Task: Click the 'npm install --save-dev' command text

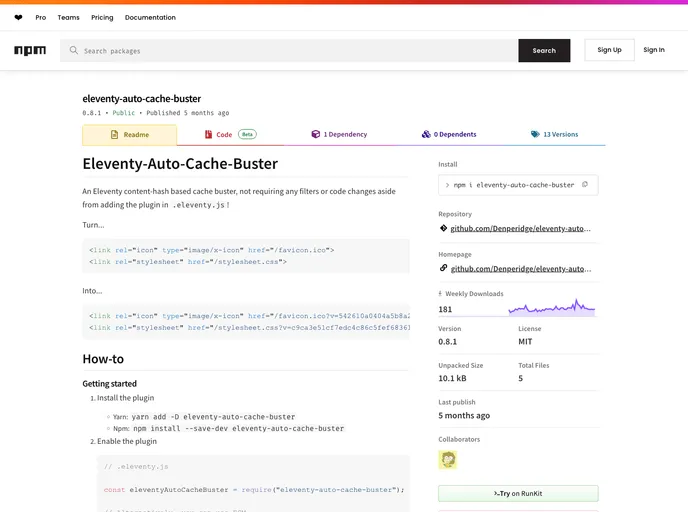Action: tap(239, 428)
